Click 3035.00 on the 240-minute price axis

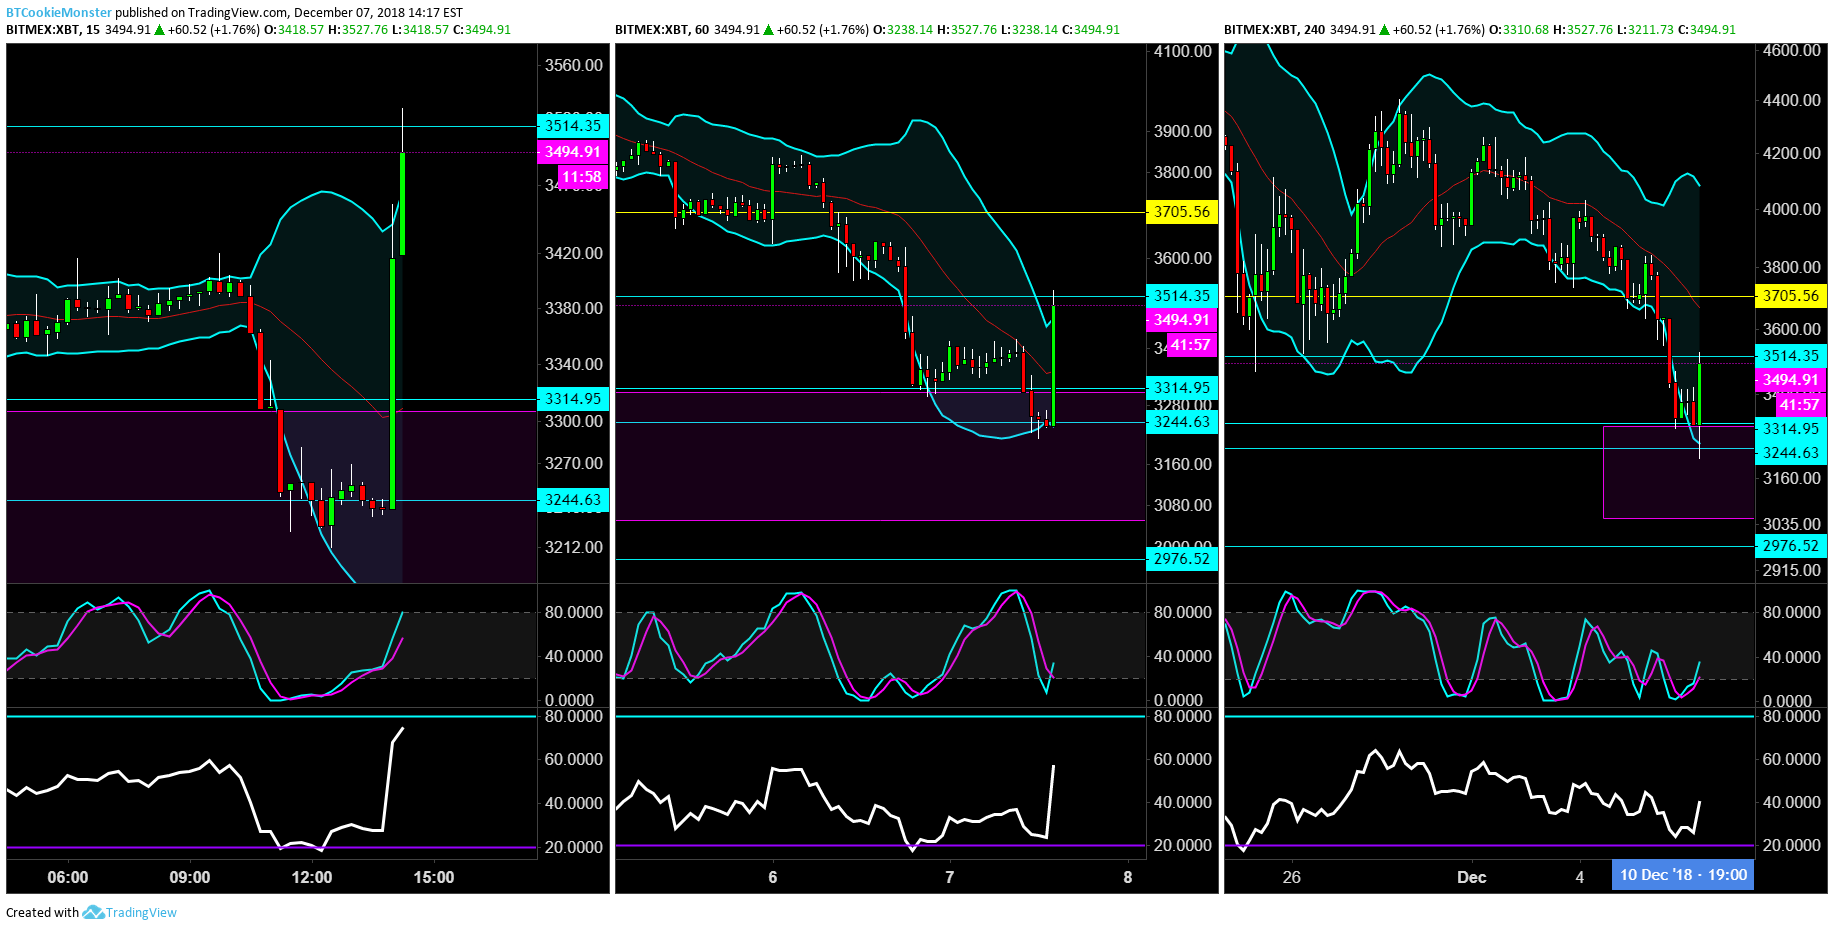click(x=1791, y=524)
